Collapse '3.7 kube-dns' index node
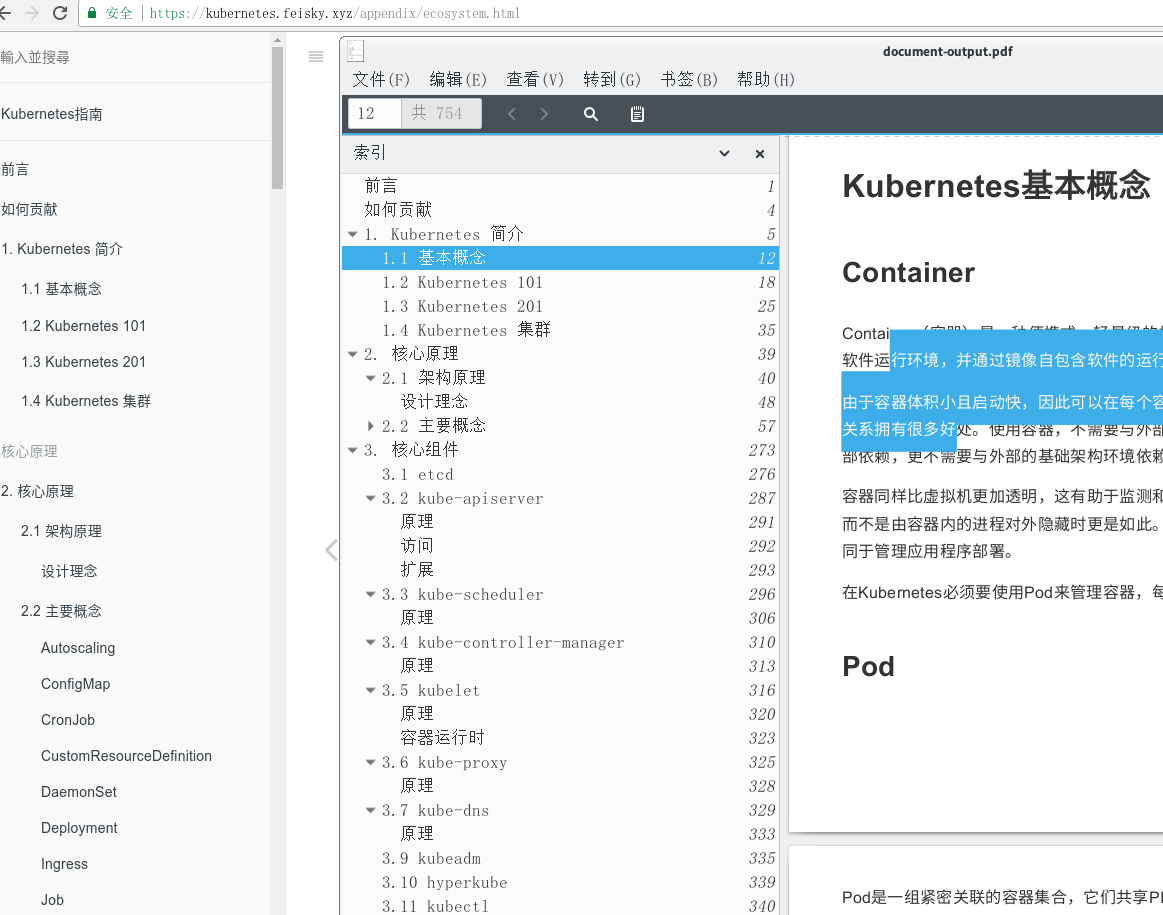The image size is (1163, 915). coord(370,810)
